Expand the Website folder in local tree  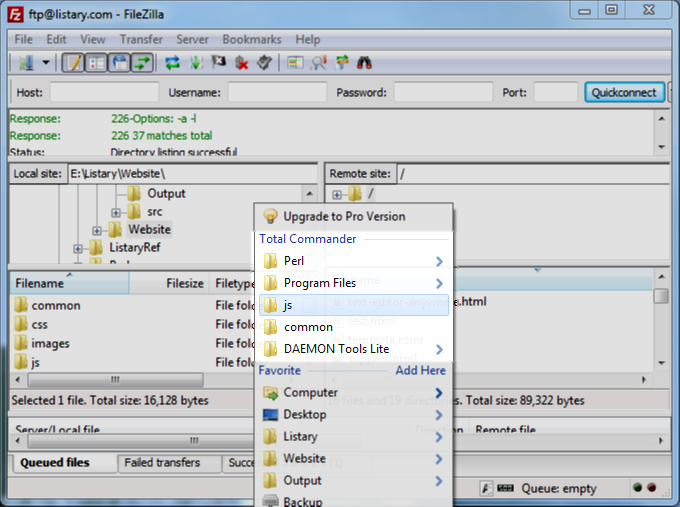pyautogui.click(x=97, y=231)
